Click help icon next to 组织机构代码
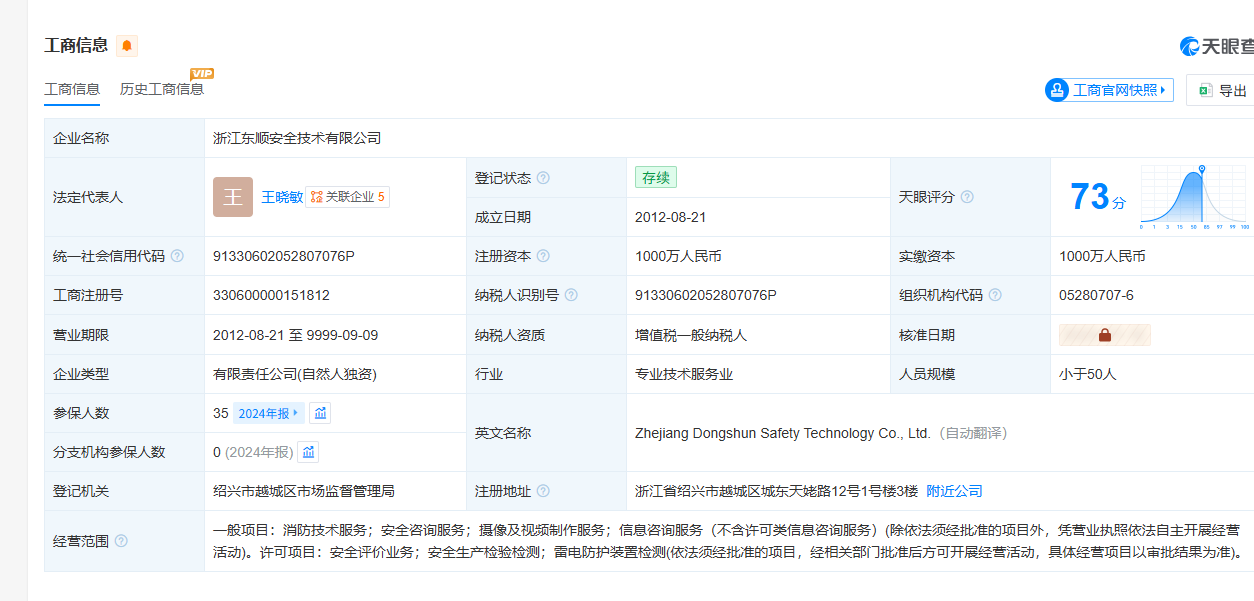This screenshot has height=601, width=1254. point(995,295)
